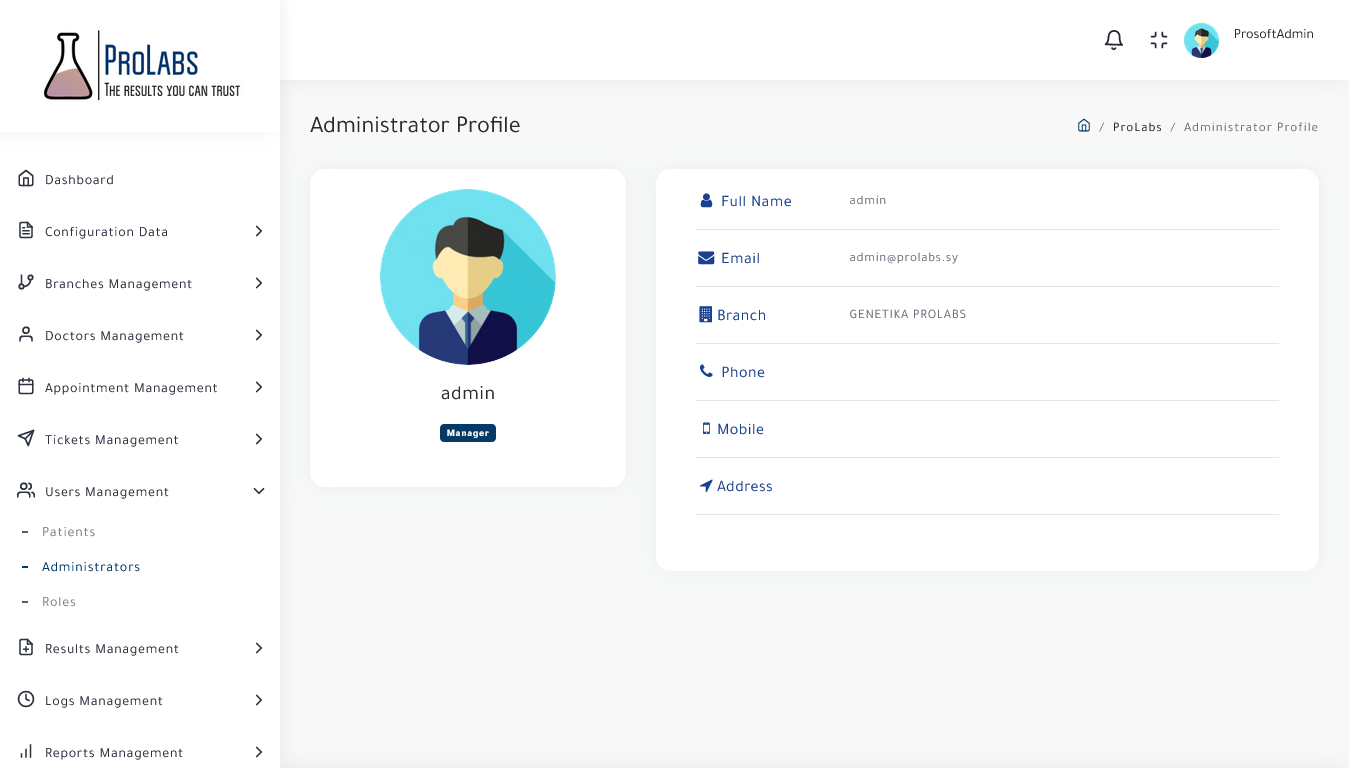Click the home icon in breadcrumb

click(x=1083, y=126)
